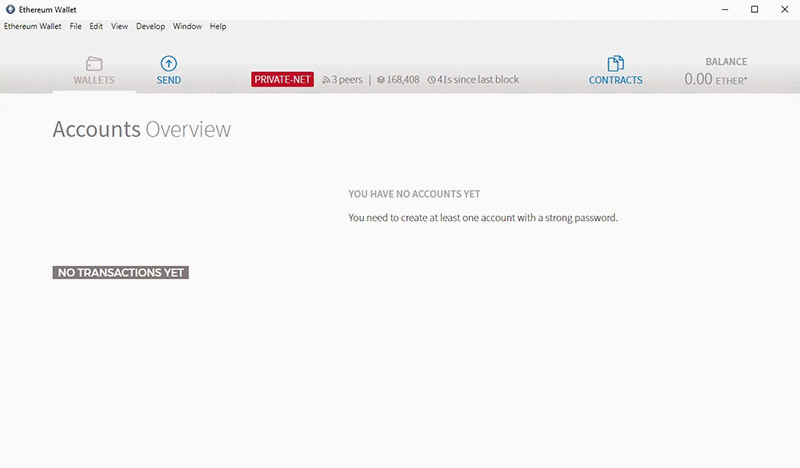This screenshot has height=468, width=800.
Task: Click the block number cube icon
Action: (381, 80)
